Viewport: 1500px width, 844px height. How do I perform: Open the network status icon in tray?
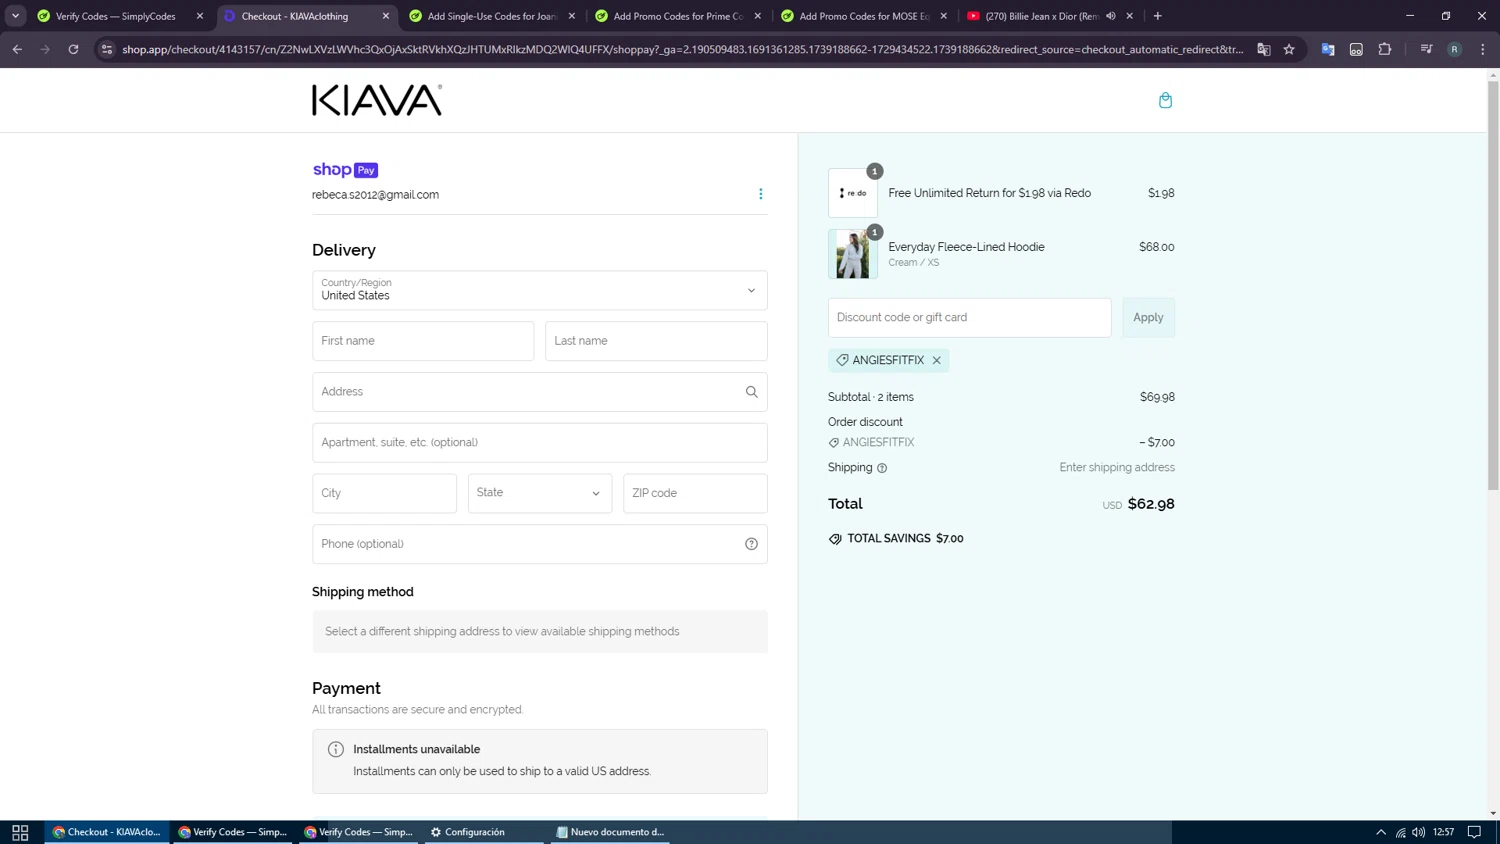(1401, 832)
